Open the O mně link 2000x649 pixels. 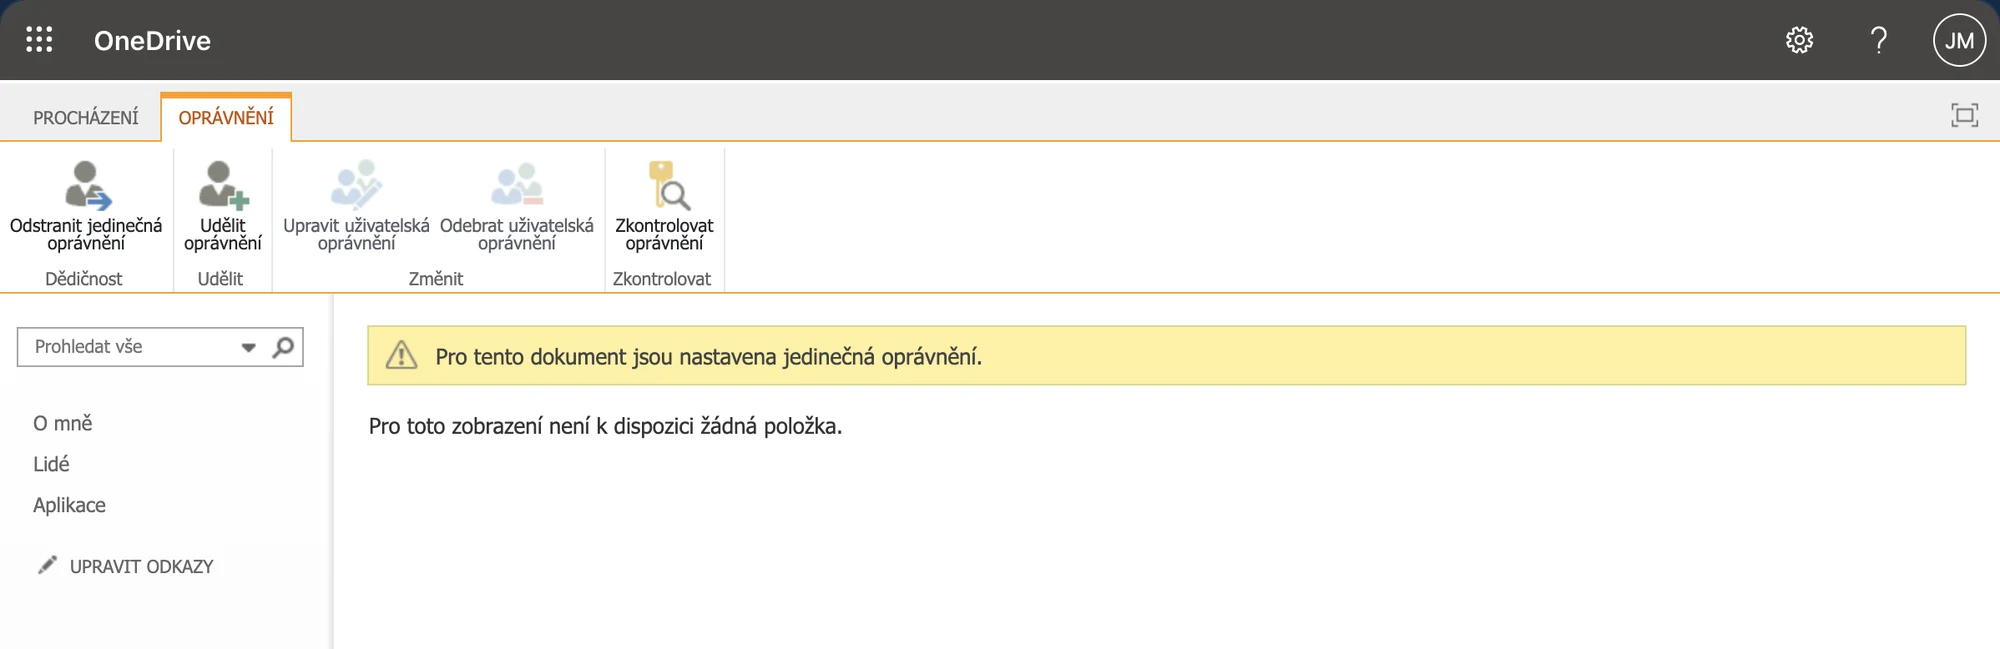(x=63, y=423)
